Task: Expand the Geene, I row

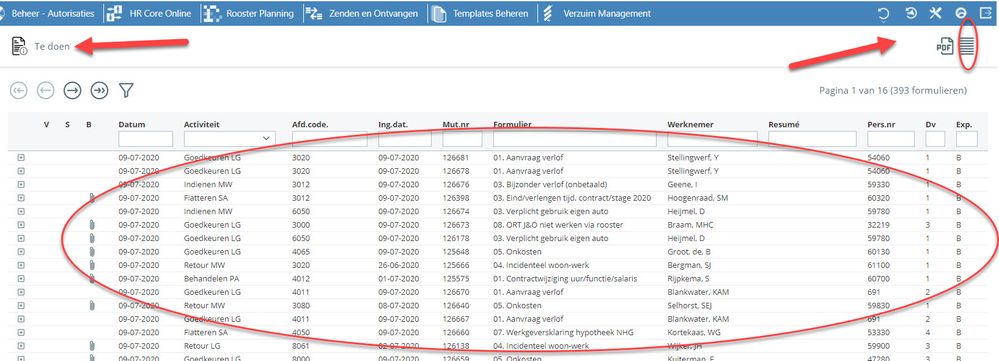Action: (x=20, y=184)
